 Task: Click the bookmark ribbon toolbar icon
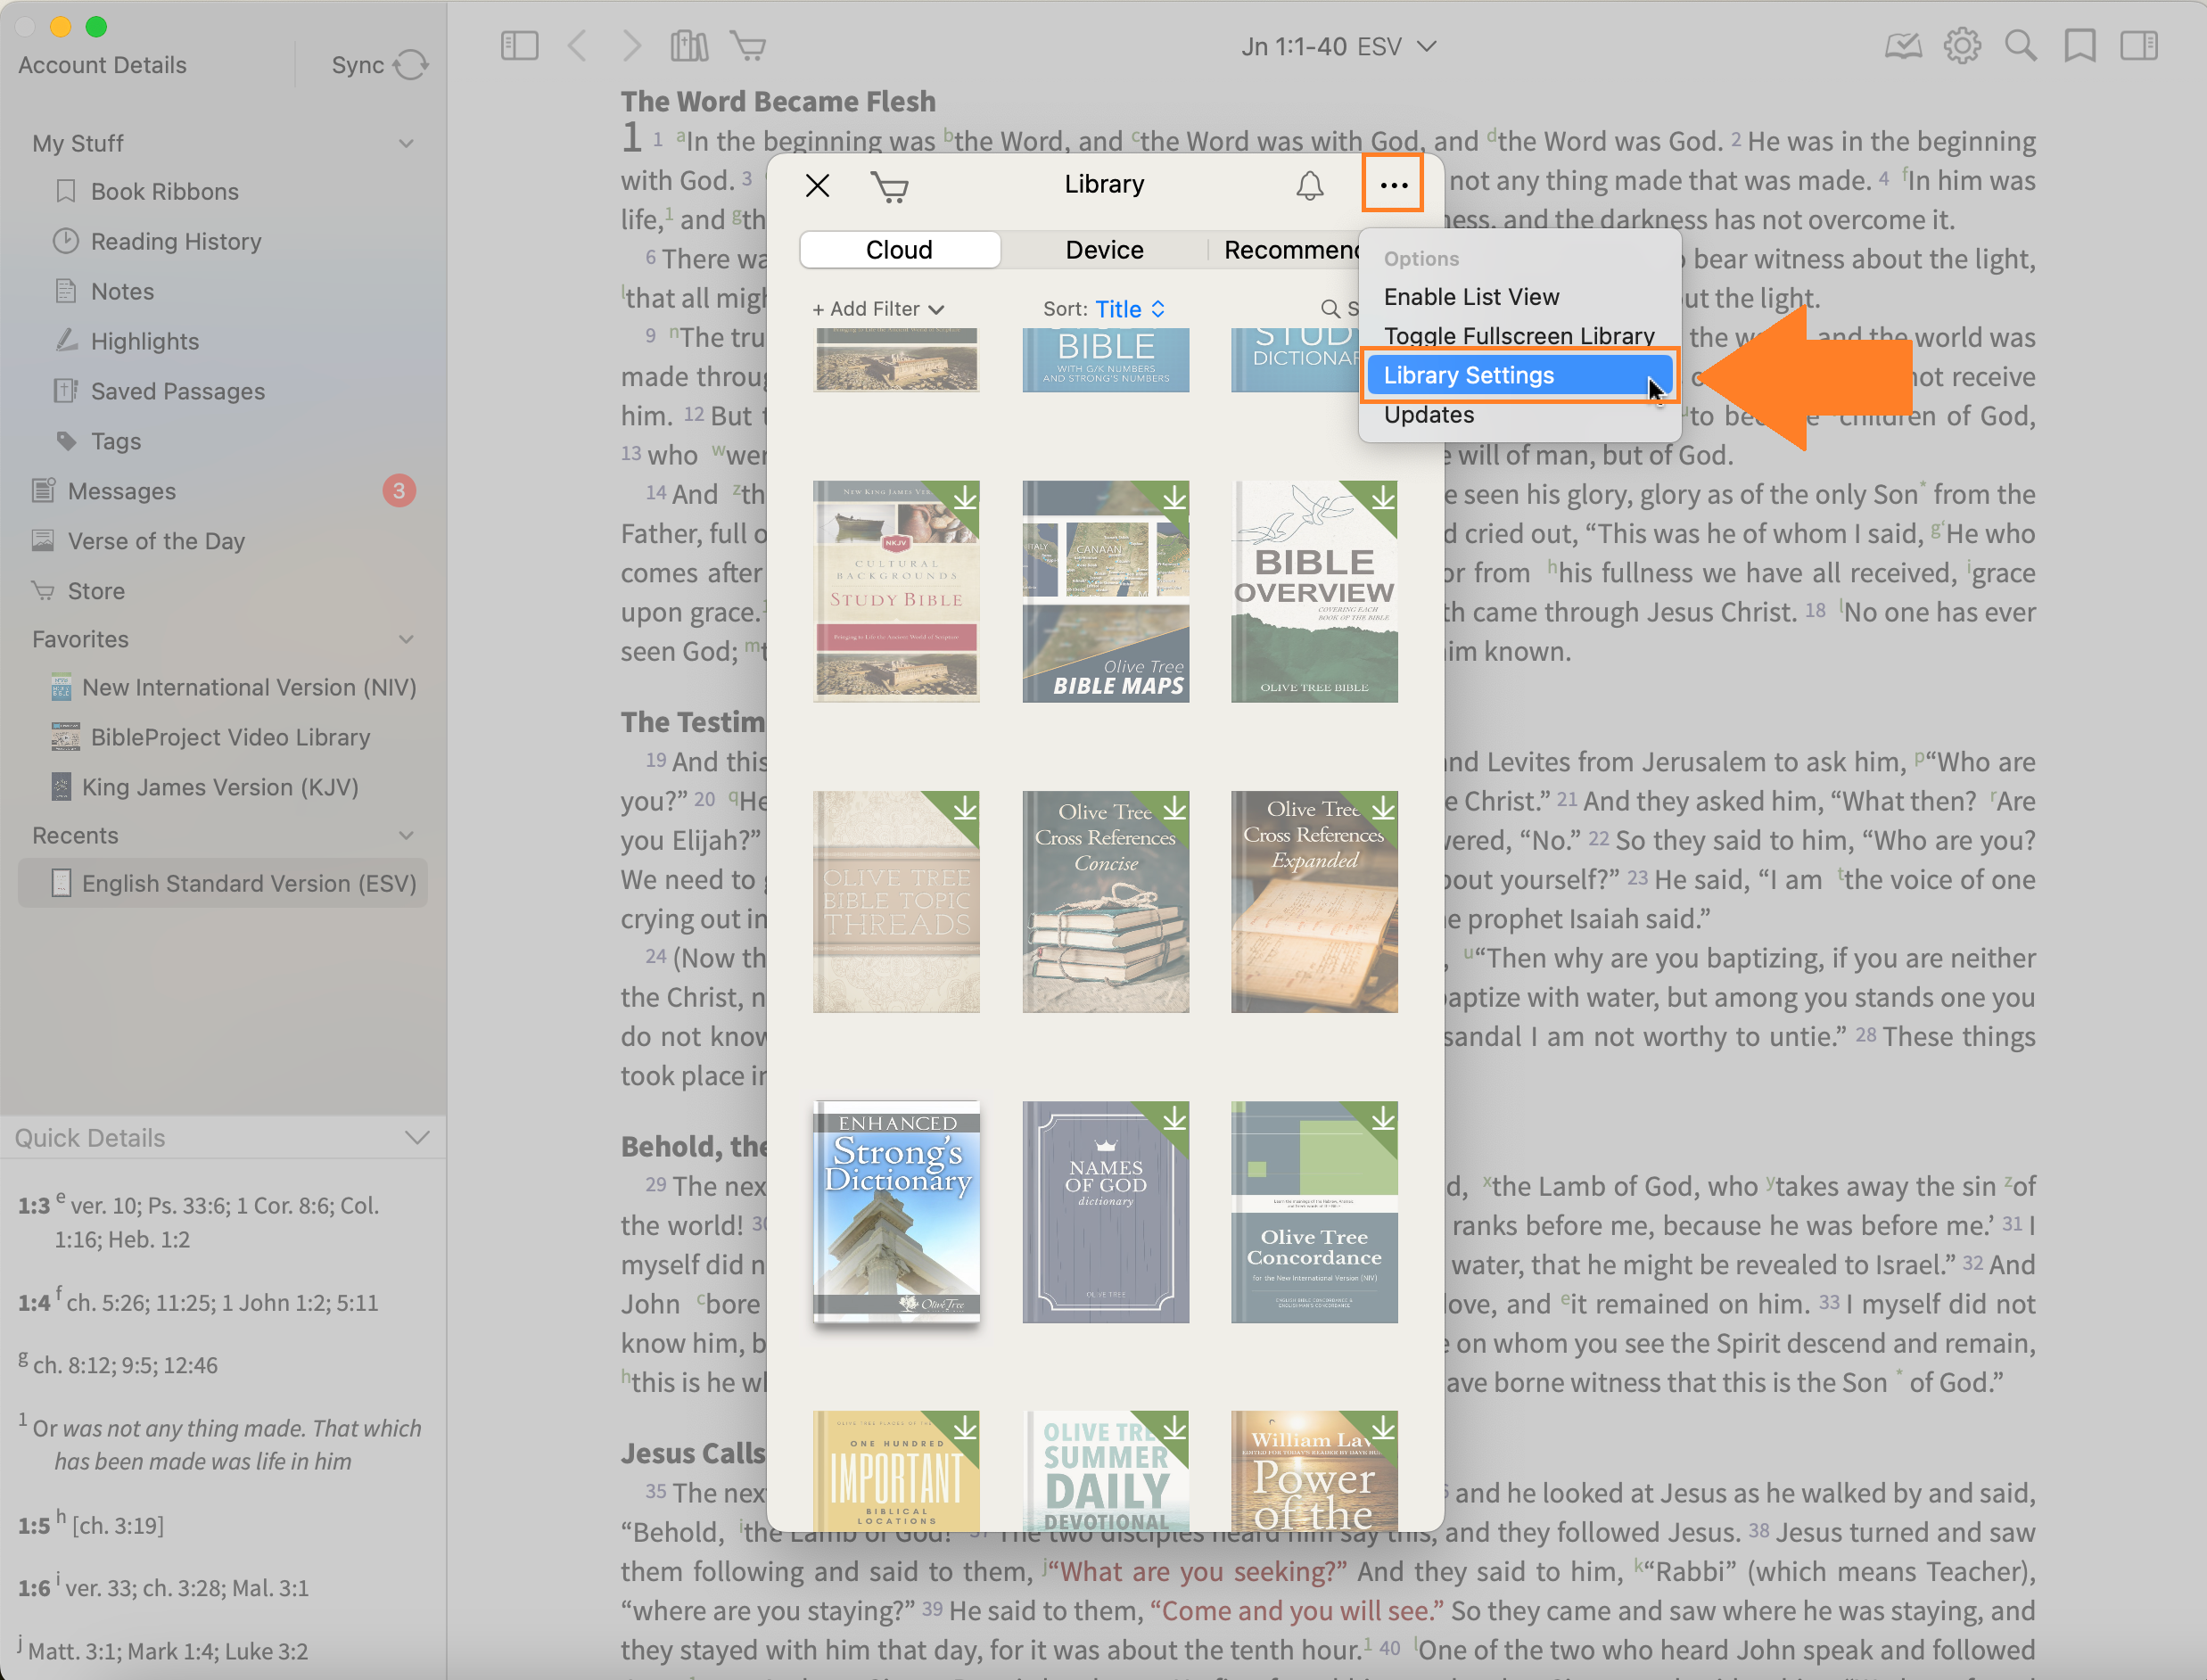[x=2079, y=46]
